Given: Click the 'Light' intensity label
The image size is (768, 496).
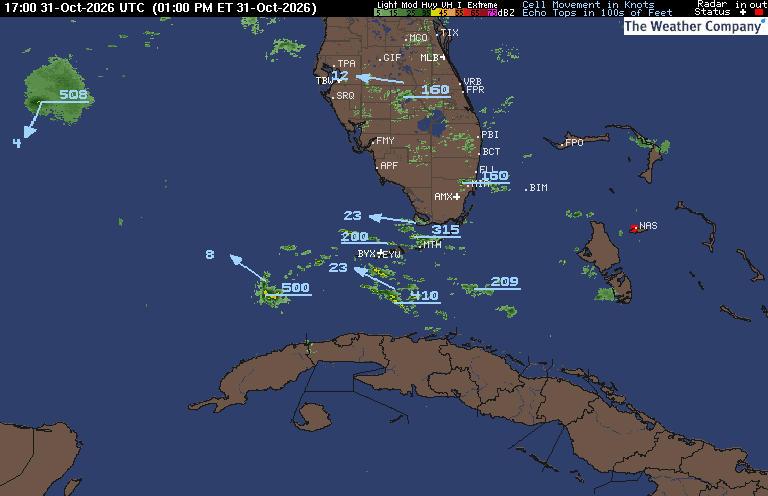Looking at the screenshot, I should point(387,4).
